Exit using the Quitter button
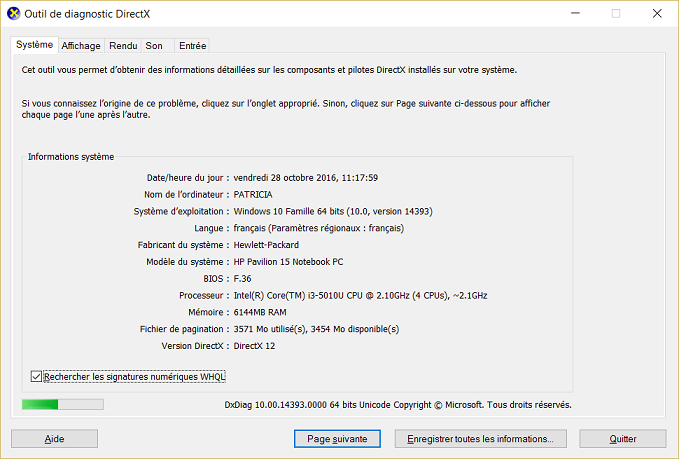 622,439
